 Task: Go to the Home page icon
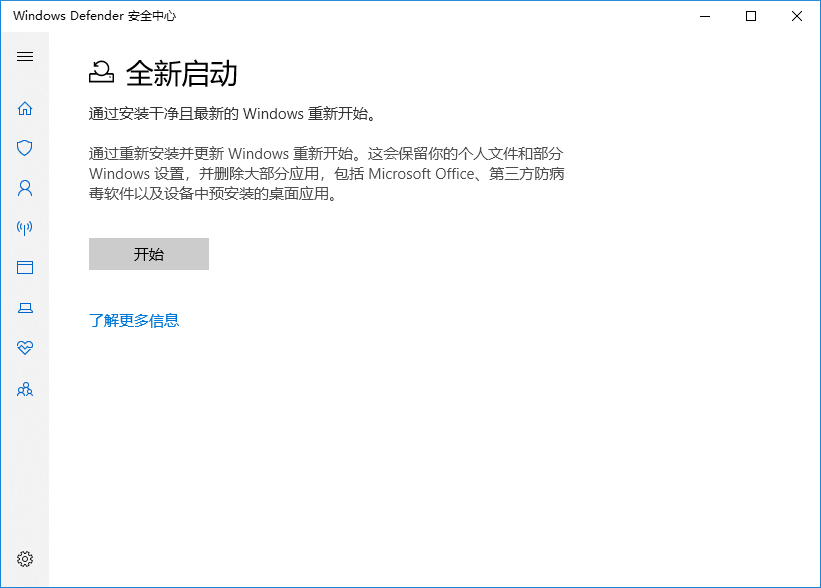(x=25, y=108)
